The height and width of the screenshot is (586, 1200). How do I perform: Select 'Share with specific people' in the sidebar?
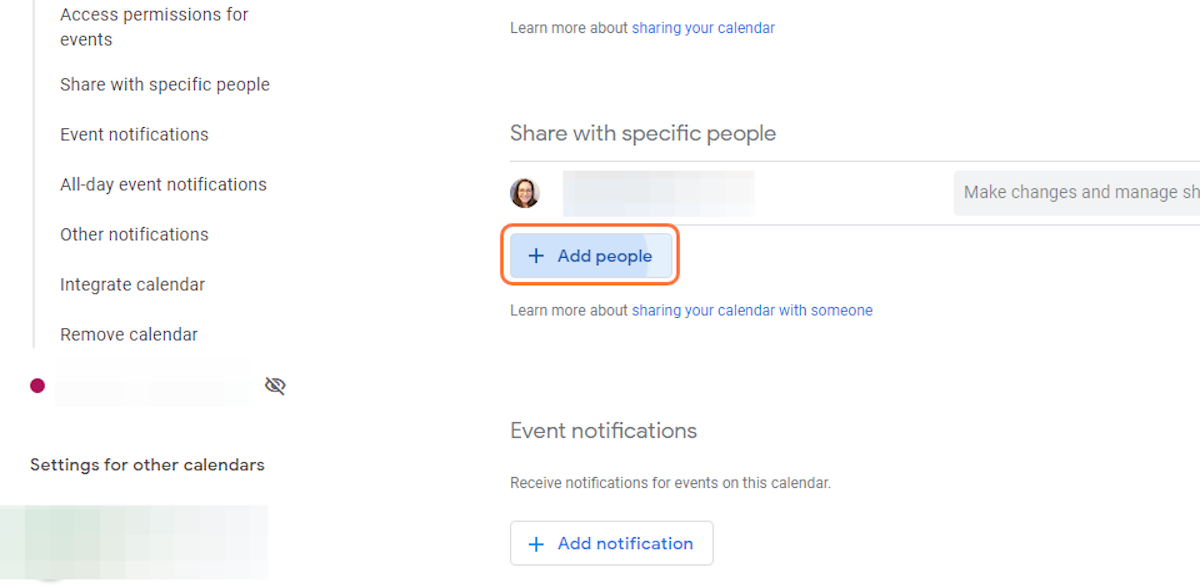[165, 84]
